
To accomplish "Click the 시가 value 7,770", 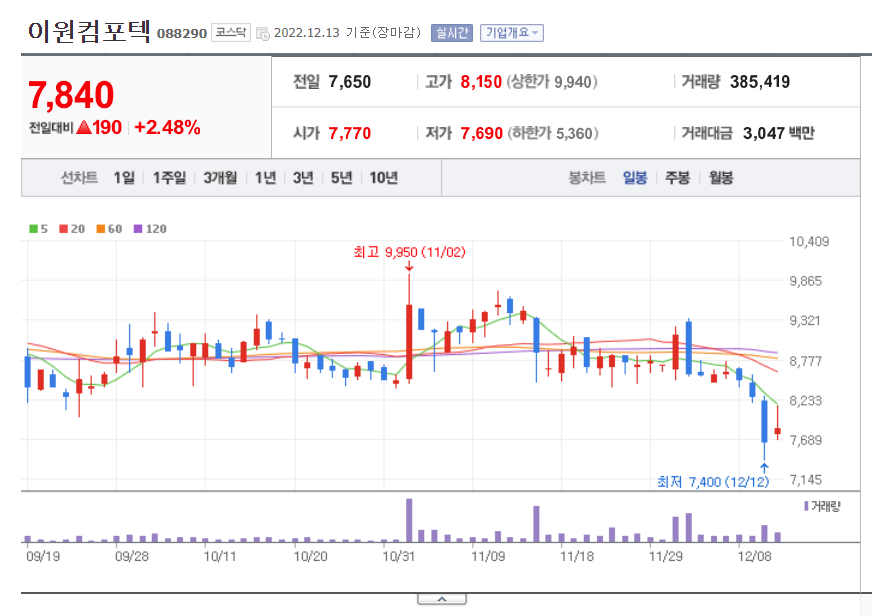I will tap(349, 133).
